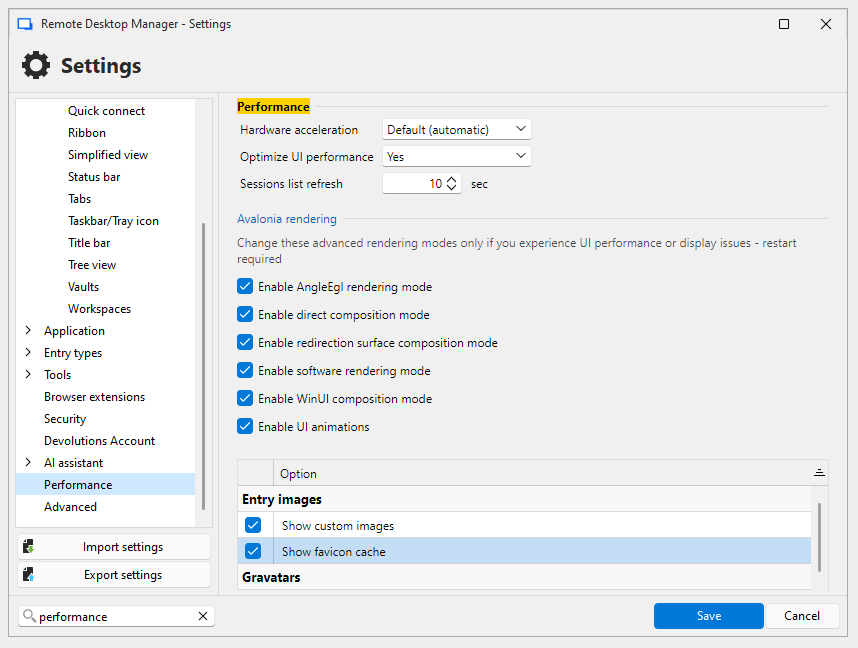This screenshot has height=648, width=858.
Task: Click the Tools tree label
Action: pyautogui.click(x=57, y=374)
